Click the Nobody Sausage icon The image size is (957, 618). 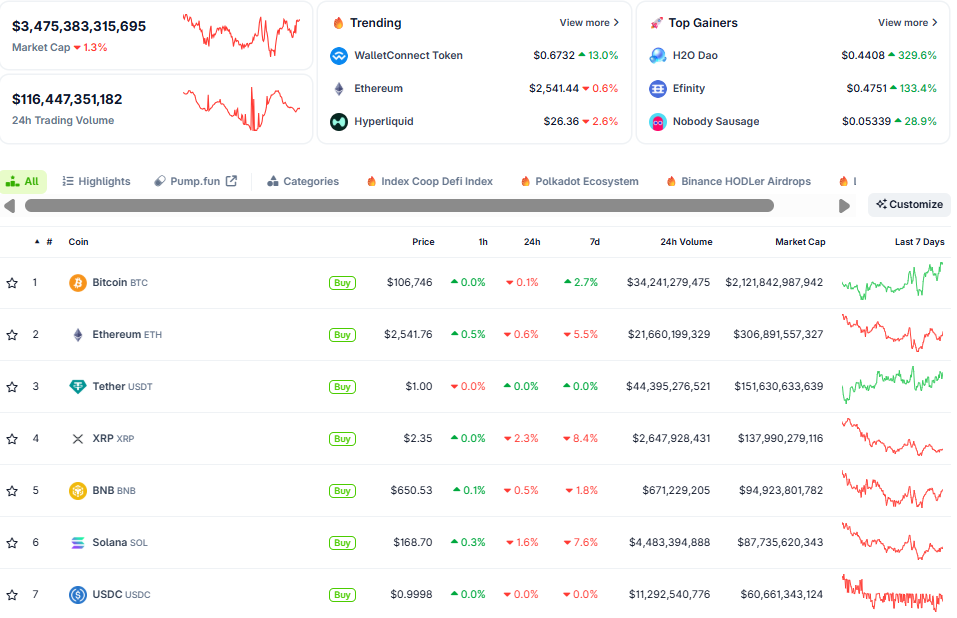pos(657,122)
